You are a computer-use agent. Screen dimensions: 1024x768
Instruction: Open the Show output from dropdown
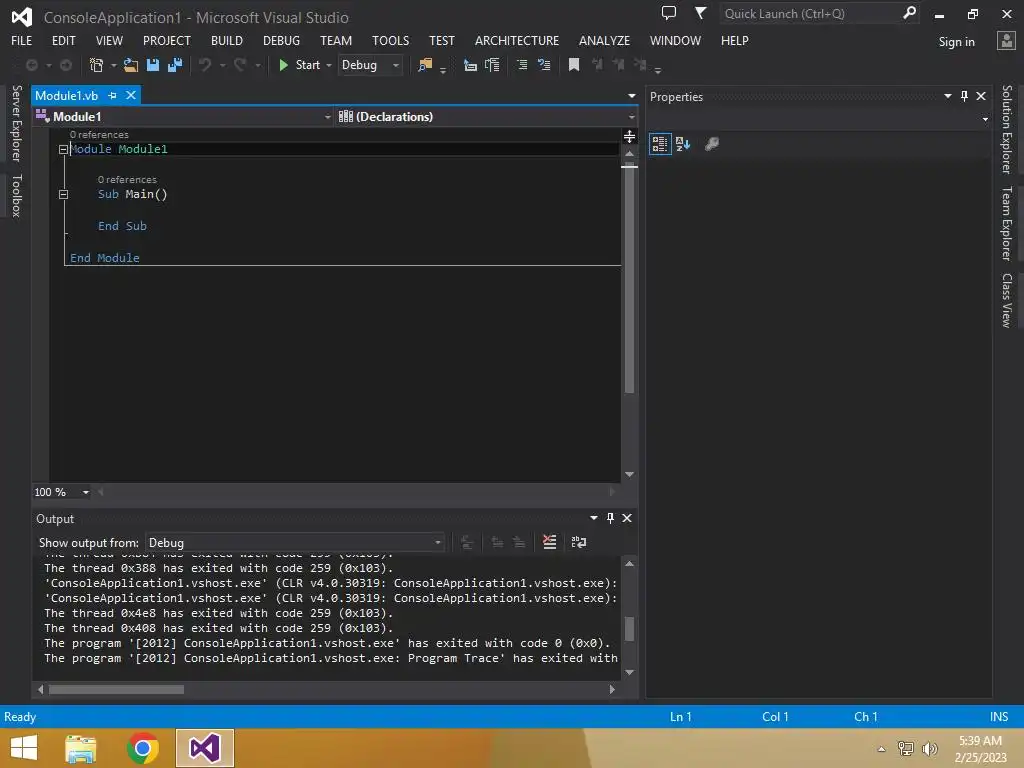pos(295,543)
